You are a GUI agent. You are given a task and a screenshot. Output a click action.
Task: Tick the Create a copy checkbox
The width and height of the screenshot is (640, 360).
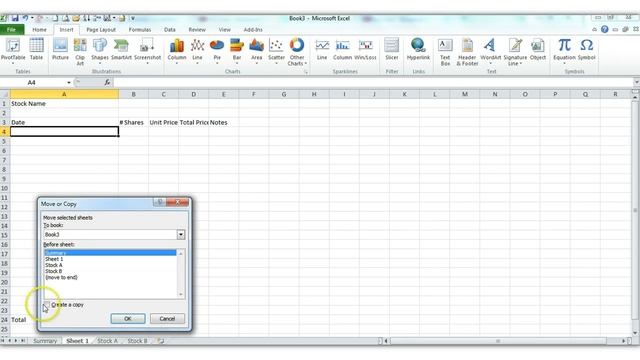point(47,305)
